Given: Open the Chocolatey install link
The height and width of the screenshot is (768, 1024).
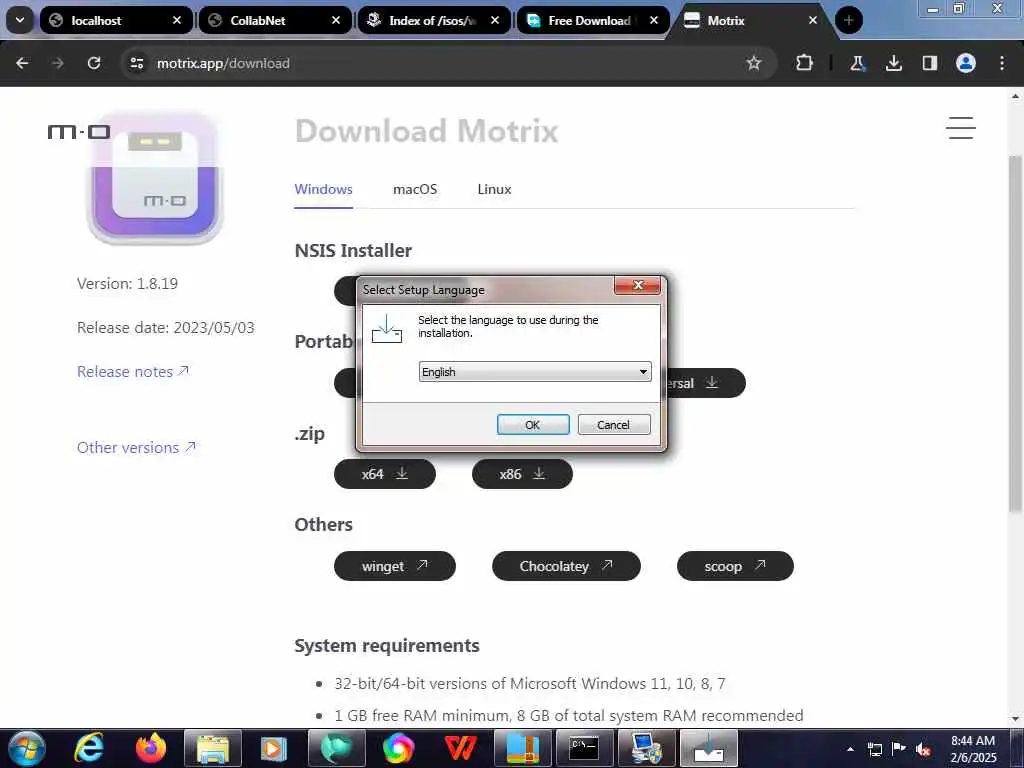Looking at the screenshot, I should (566, 566).
